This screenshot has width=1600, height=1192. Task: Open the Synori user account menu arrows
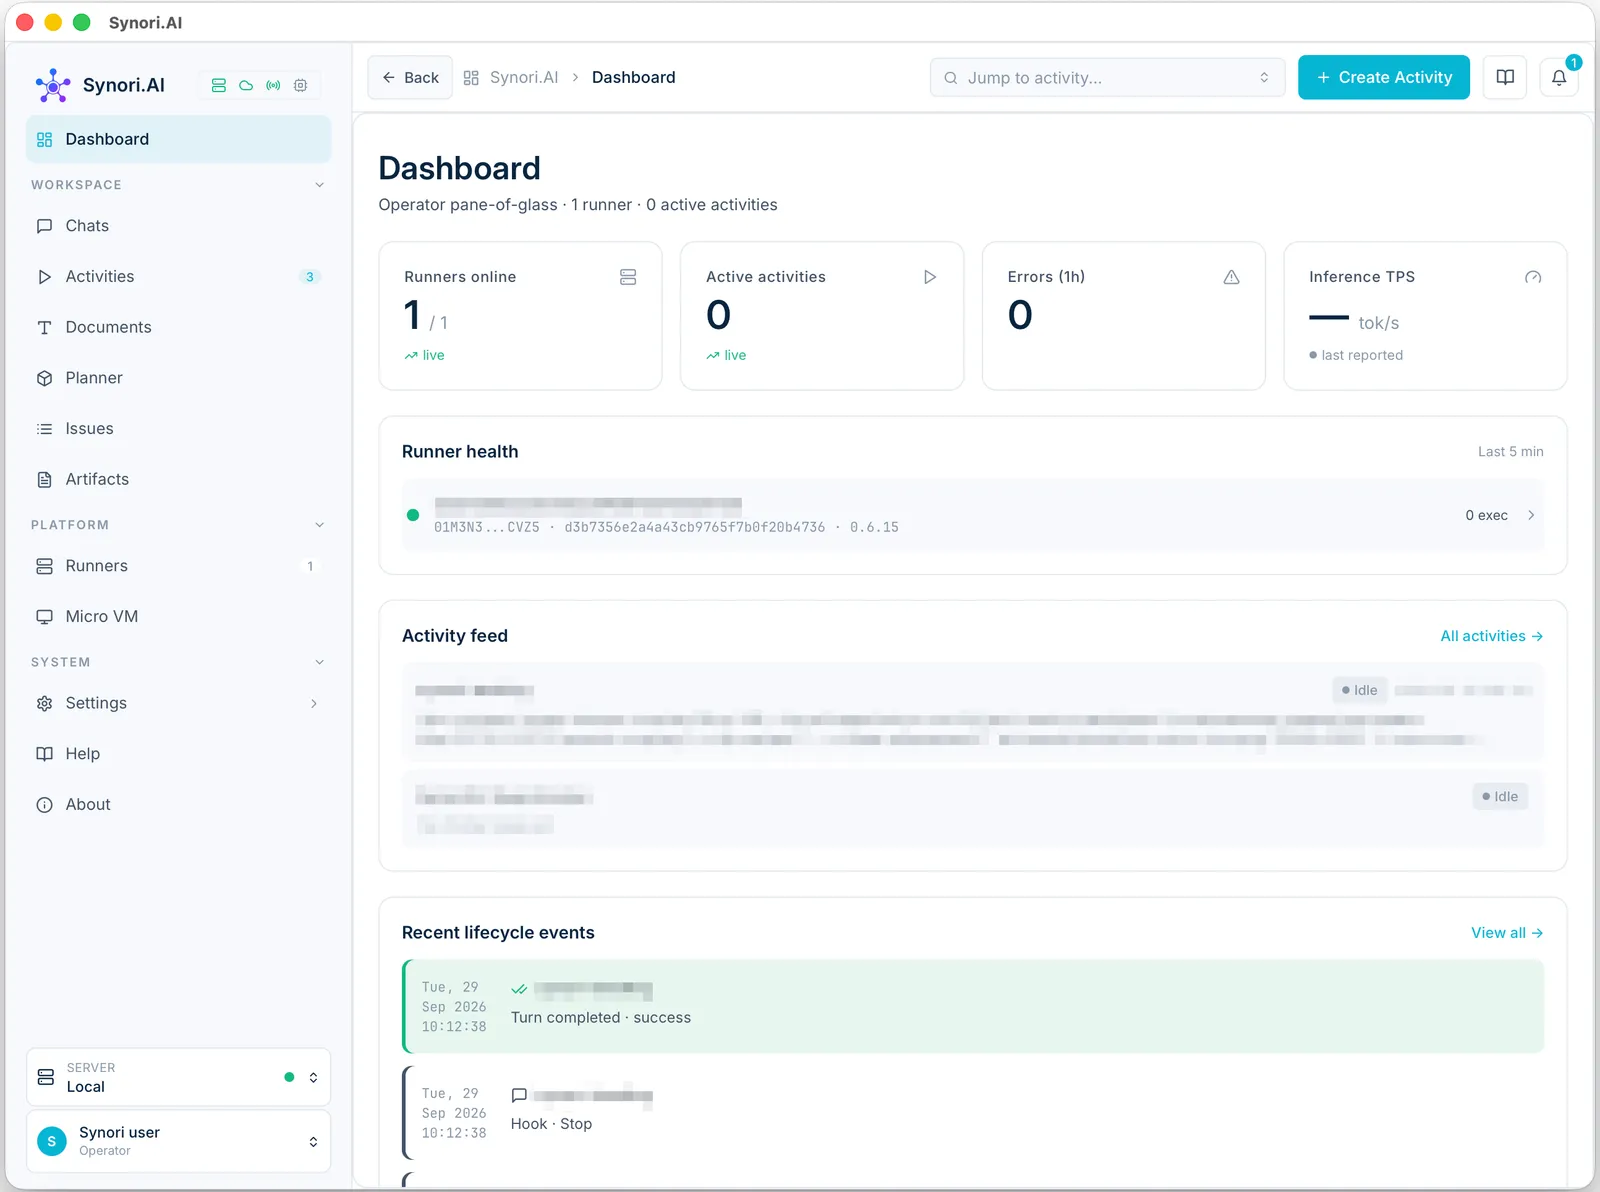(313, 1141)
